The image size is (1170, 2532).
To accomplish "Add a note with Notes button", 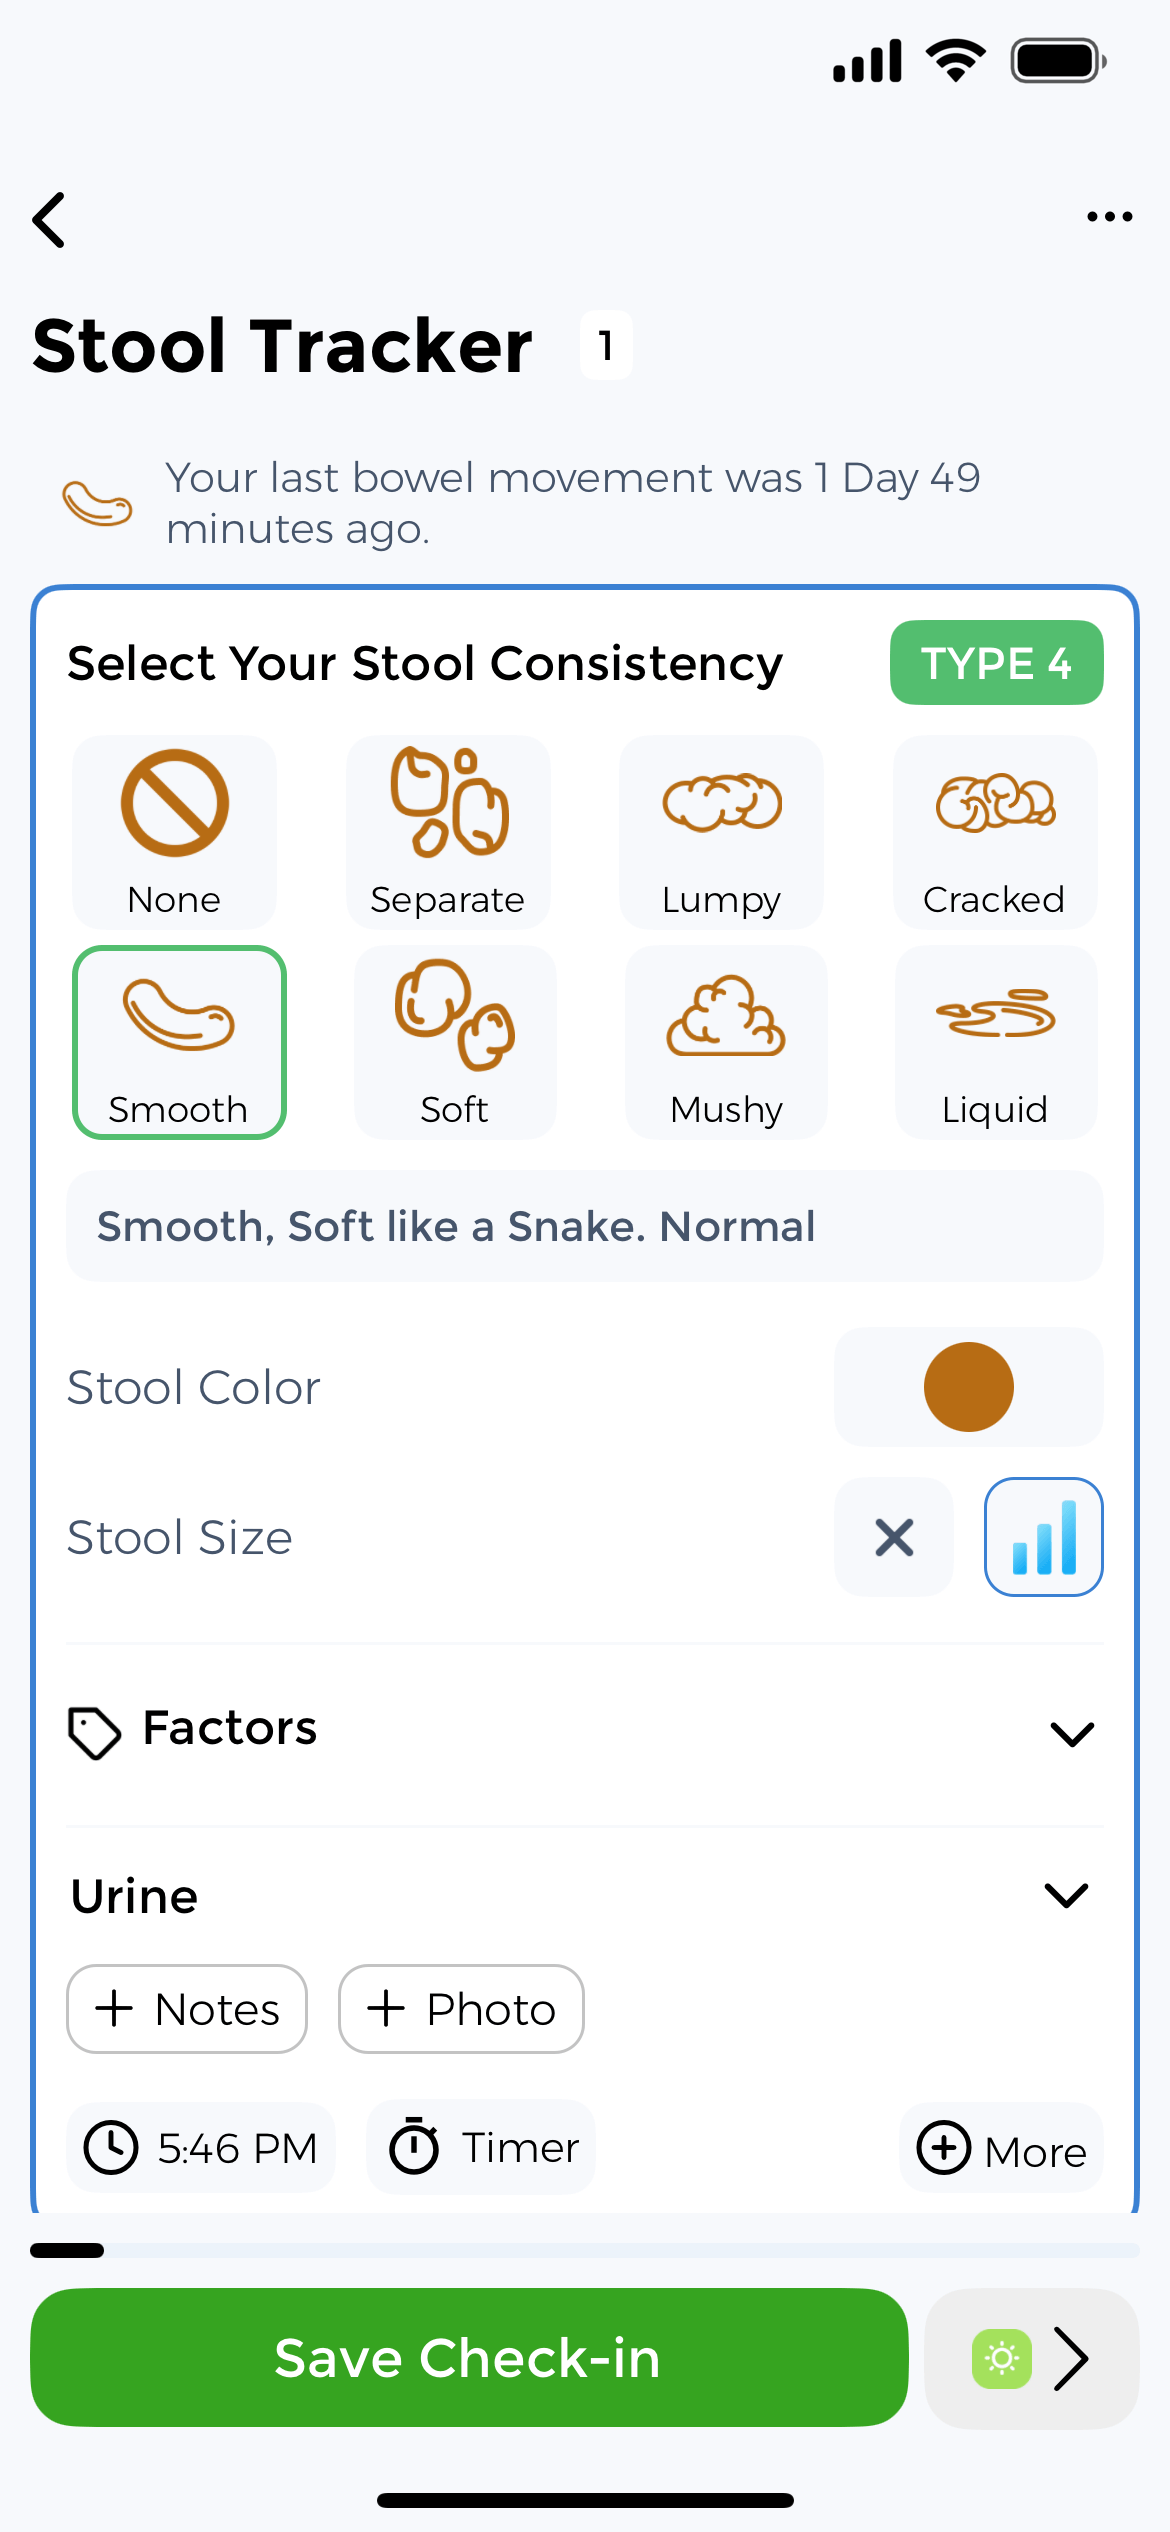I will point(187,2009).
